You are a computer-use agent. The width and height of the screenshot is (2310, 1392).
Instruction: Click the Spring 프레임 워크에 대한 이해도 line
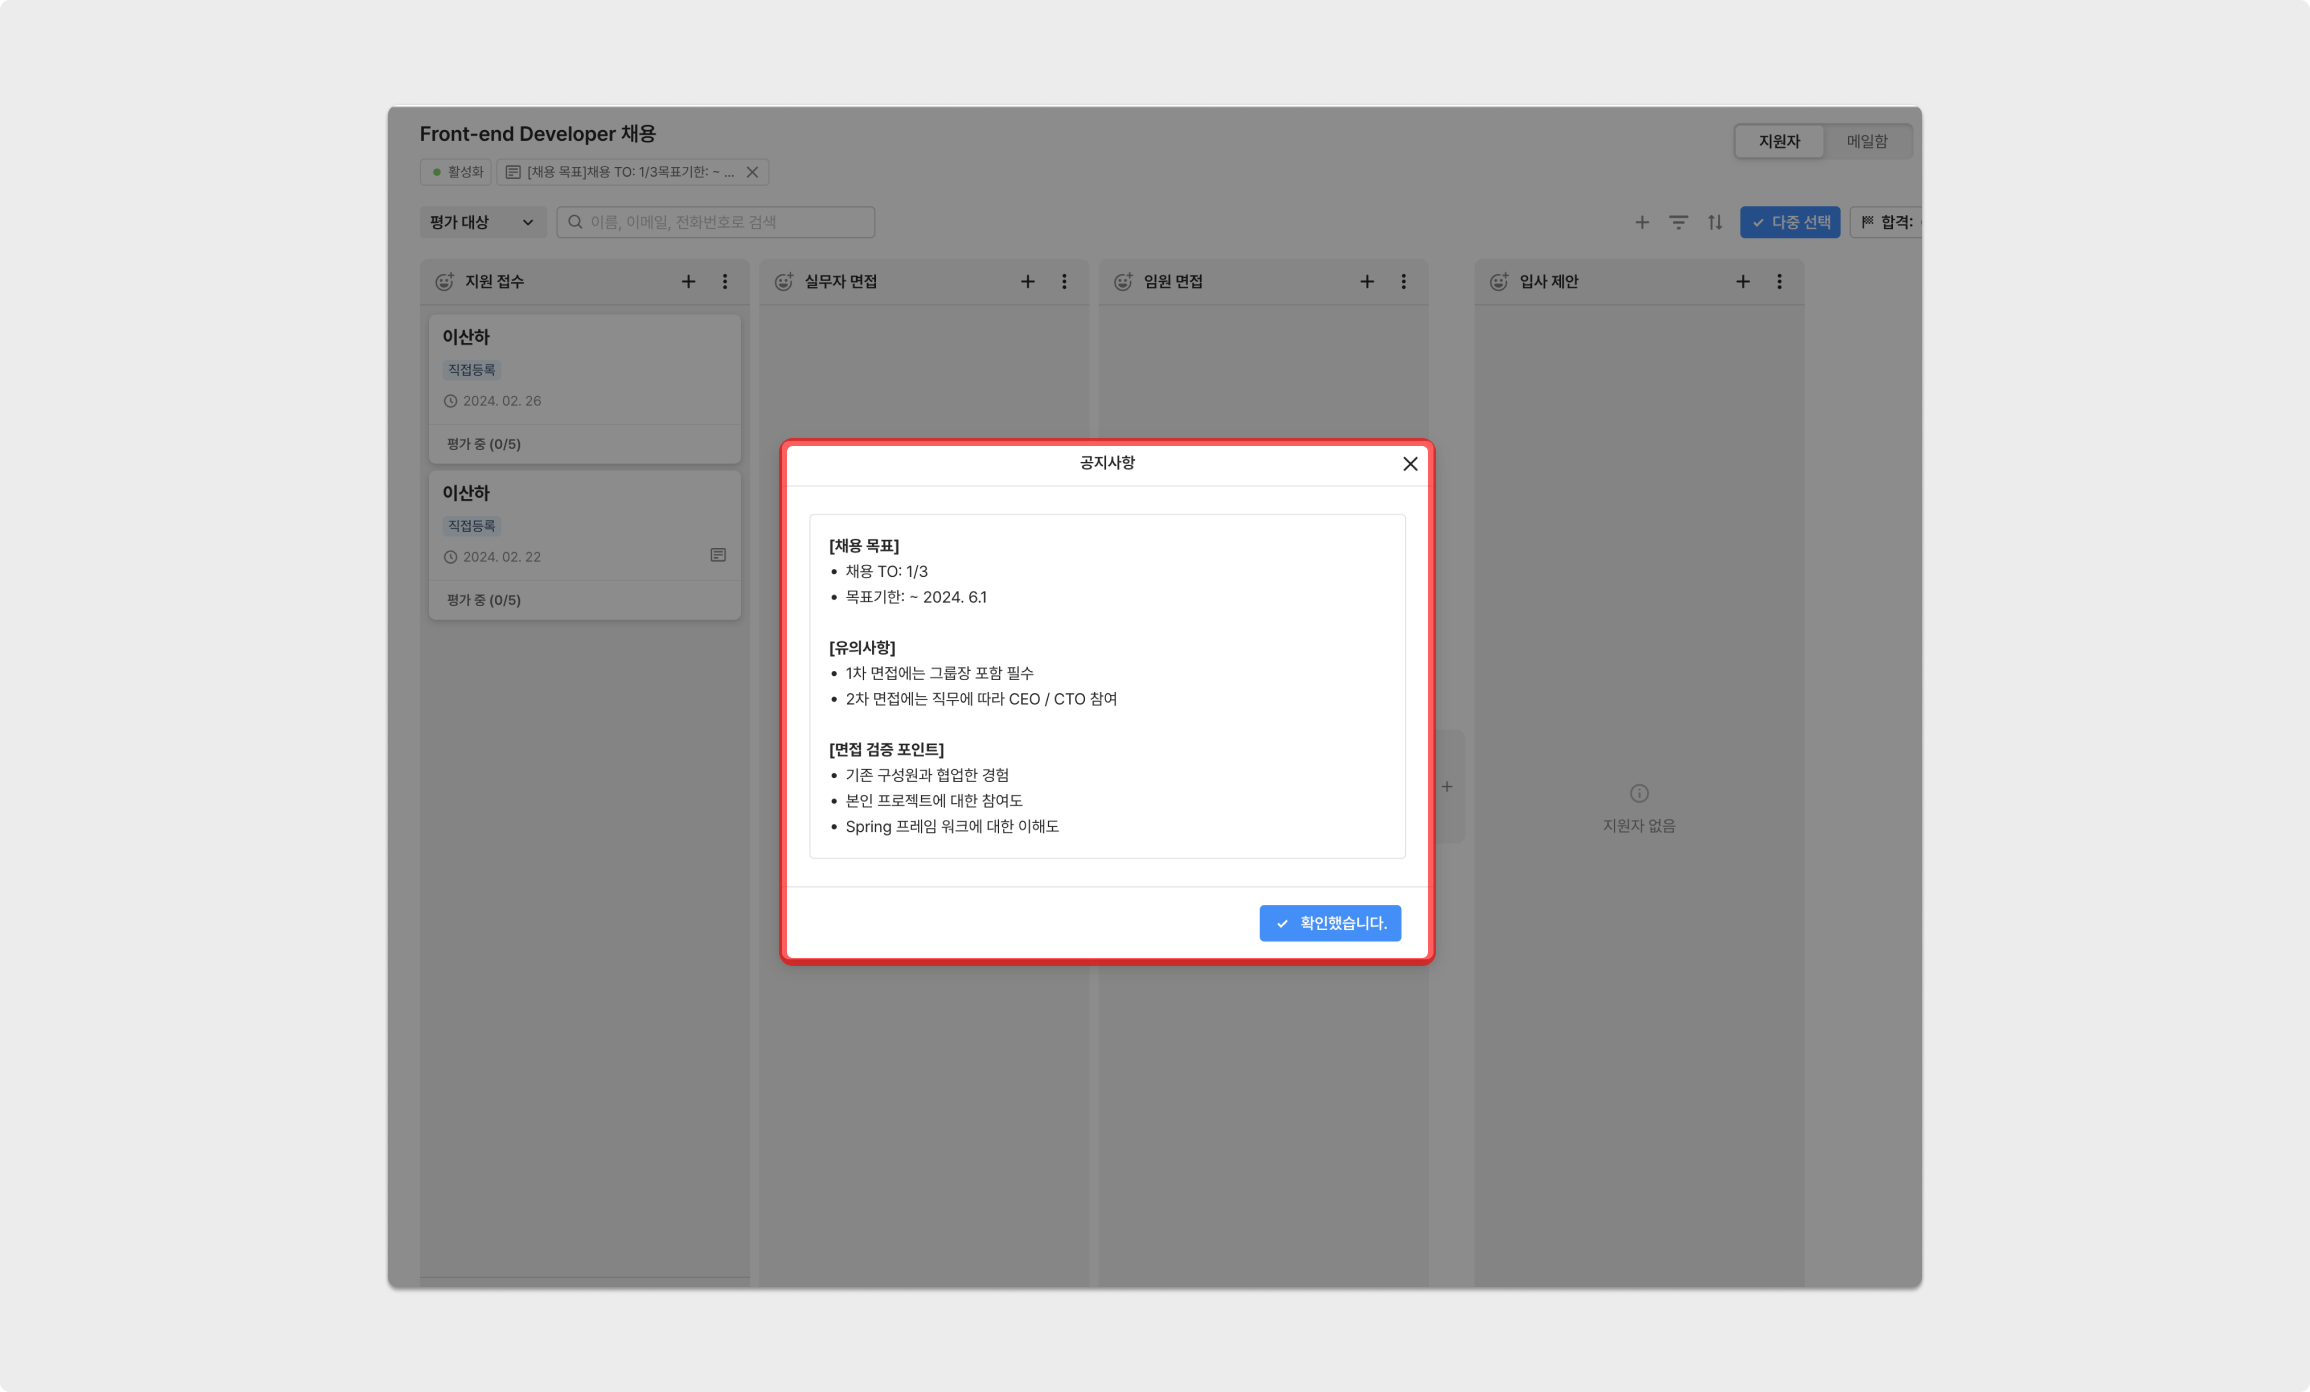(x=952, y=827)
